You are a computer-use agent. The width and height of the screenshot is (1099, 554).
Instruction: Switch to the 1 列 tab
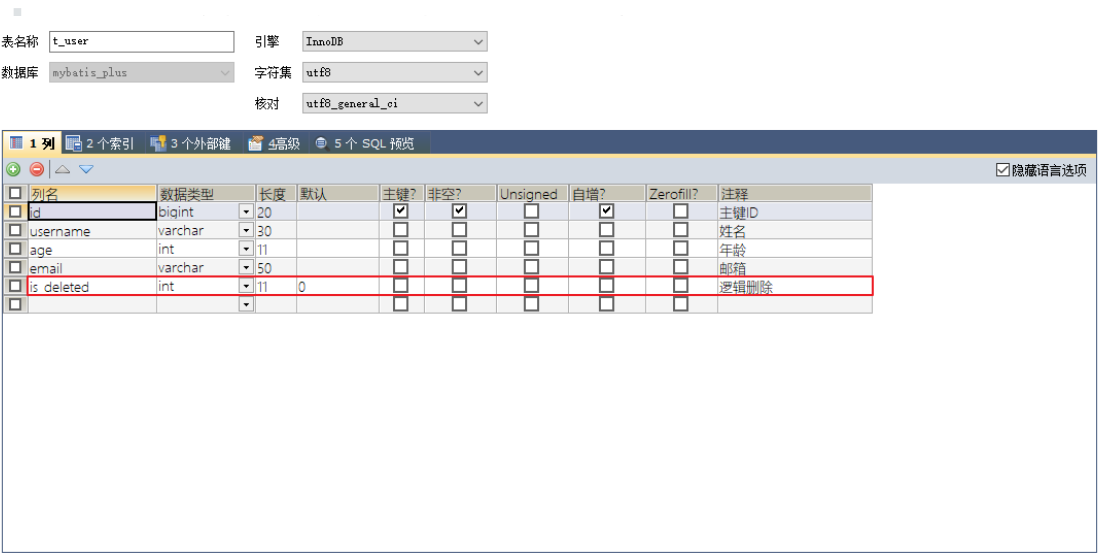tap(32, 144)
